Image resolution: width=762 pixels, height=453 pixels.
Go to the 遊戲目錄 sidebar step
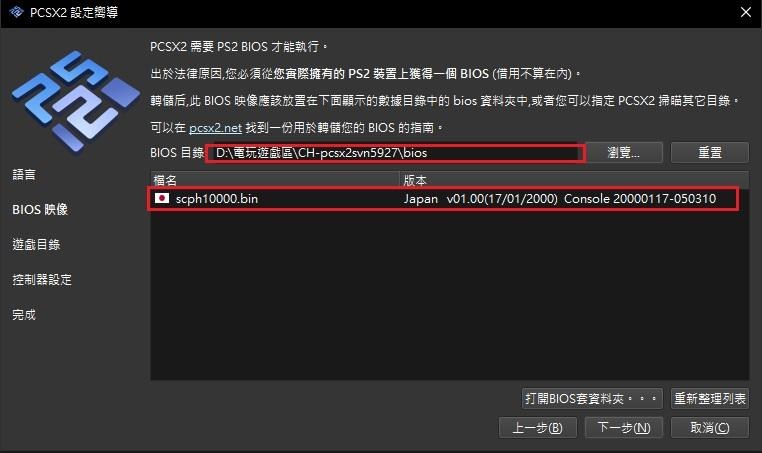pos(36,244)
